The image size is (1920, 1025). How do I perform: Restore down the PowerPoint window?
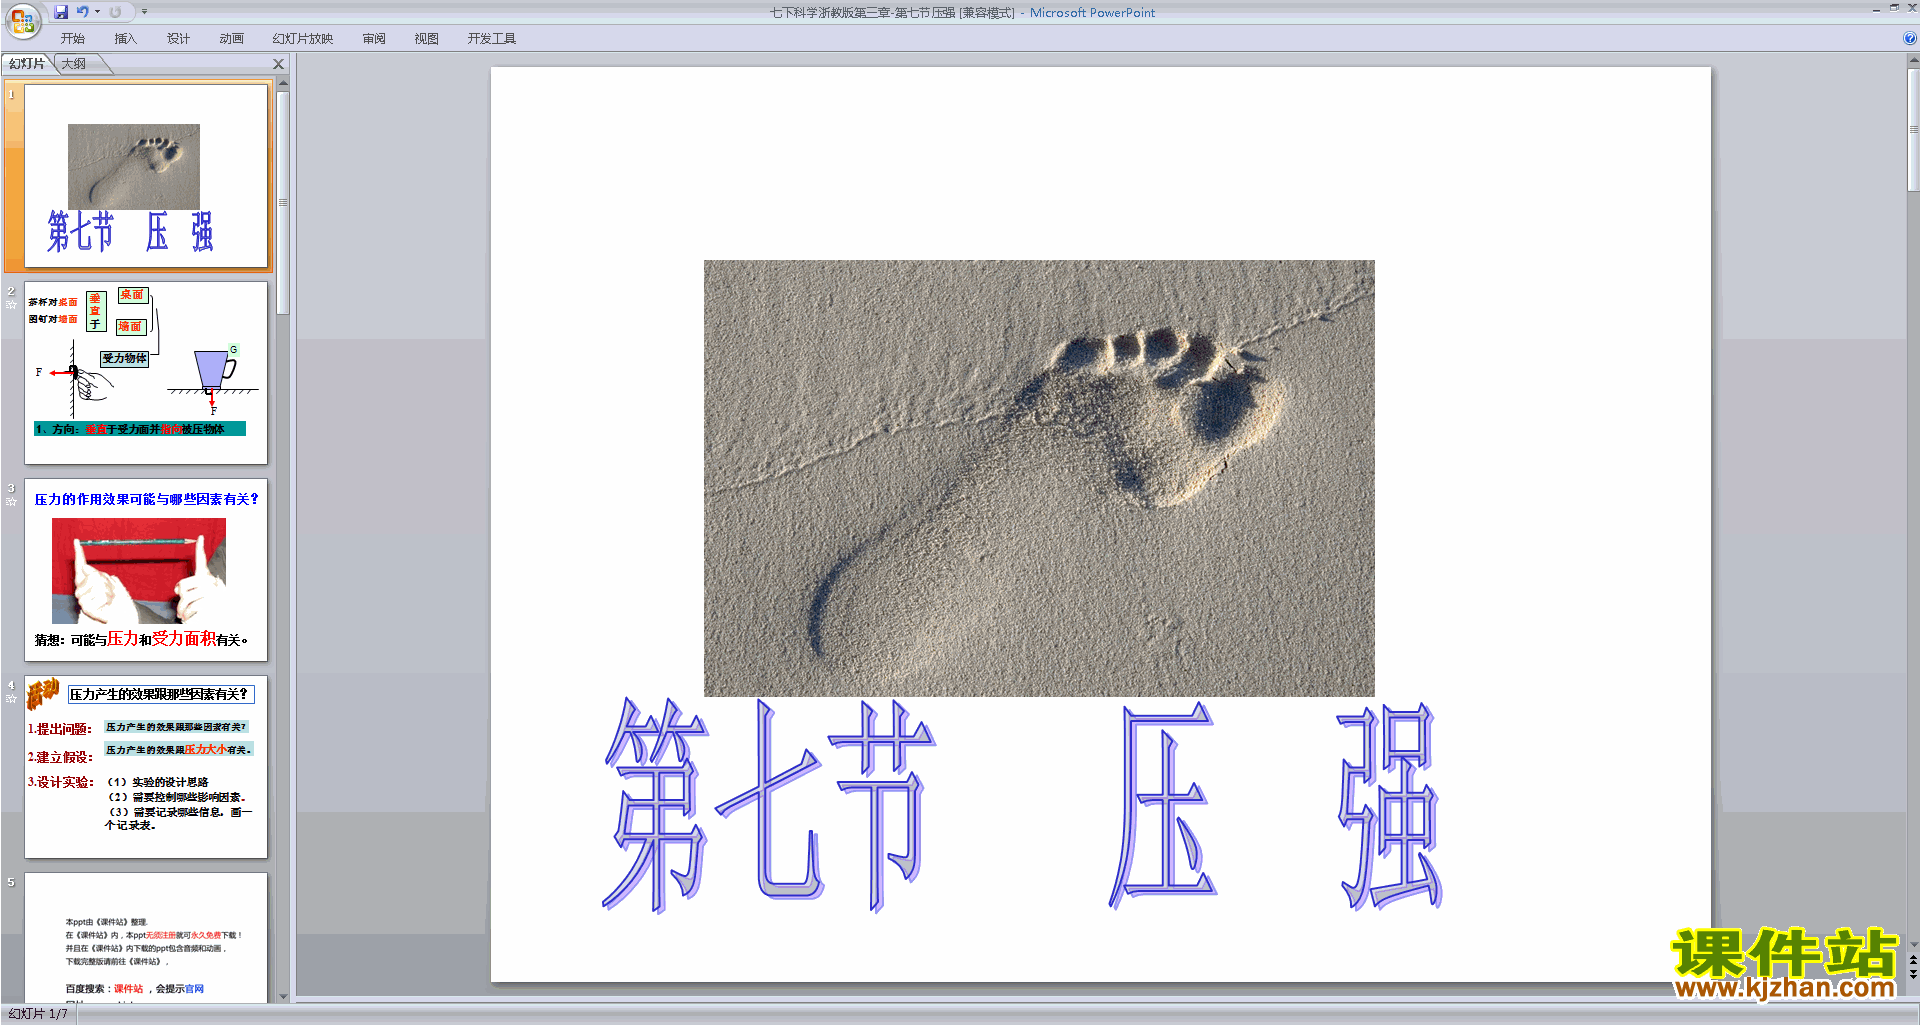pos(1894,8)
